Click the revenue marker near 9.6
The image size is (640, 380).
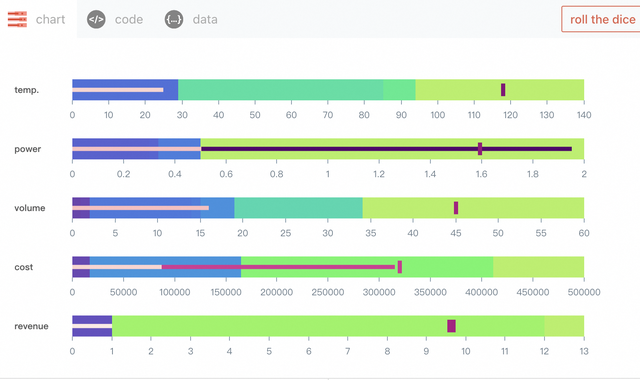tap(451, 326)
